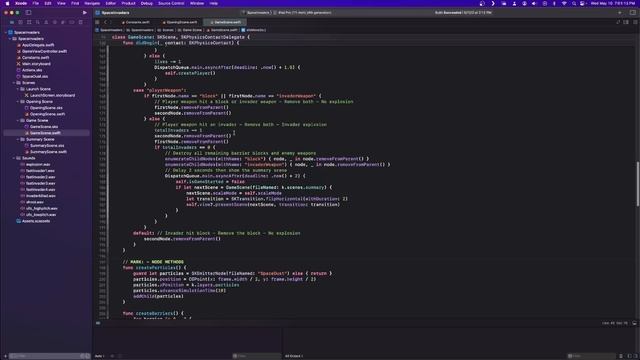Collapse the Launch Scene group
Screen dimensions: 640x360
(18, 89)
